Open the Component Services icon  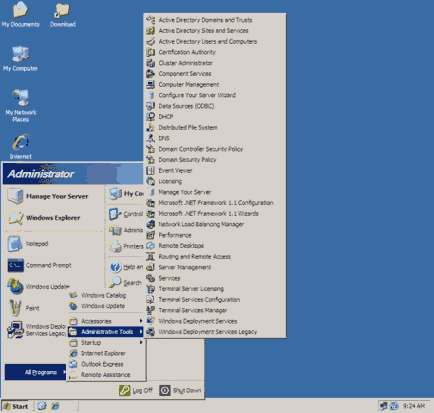pyautogui.click(x=151, y=74)
